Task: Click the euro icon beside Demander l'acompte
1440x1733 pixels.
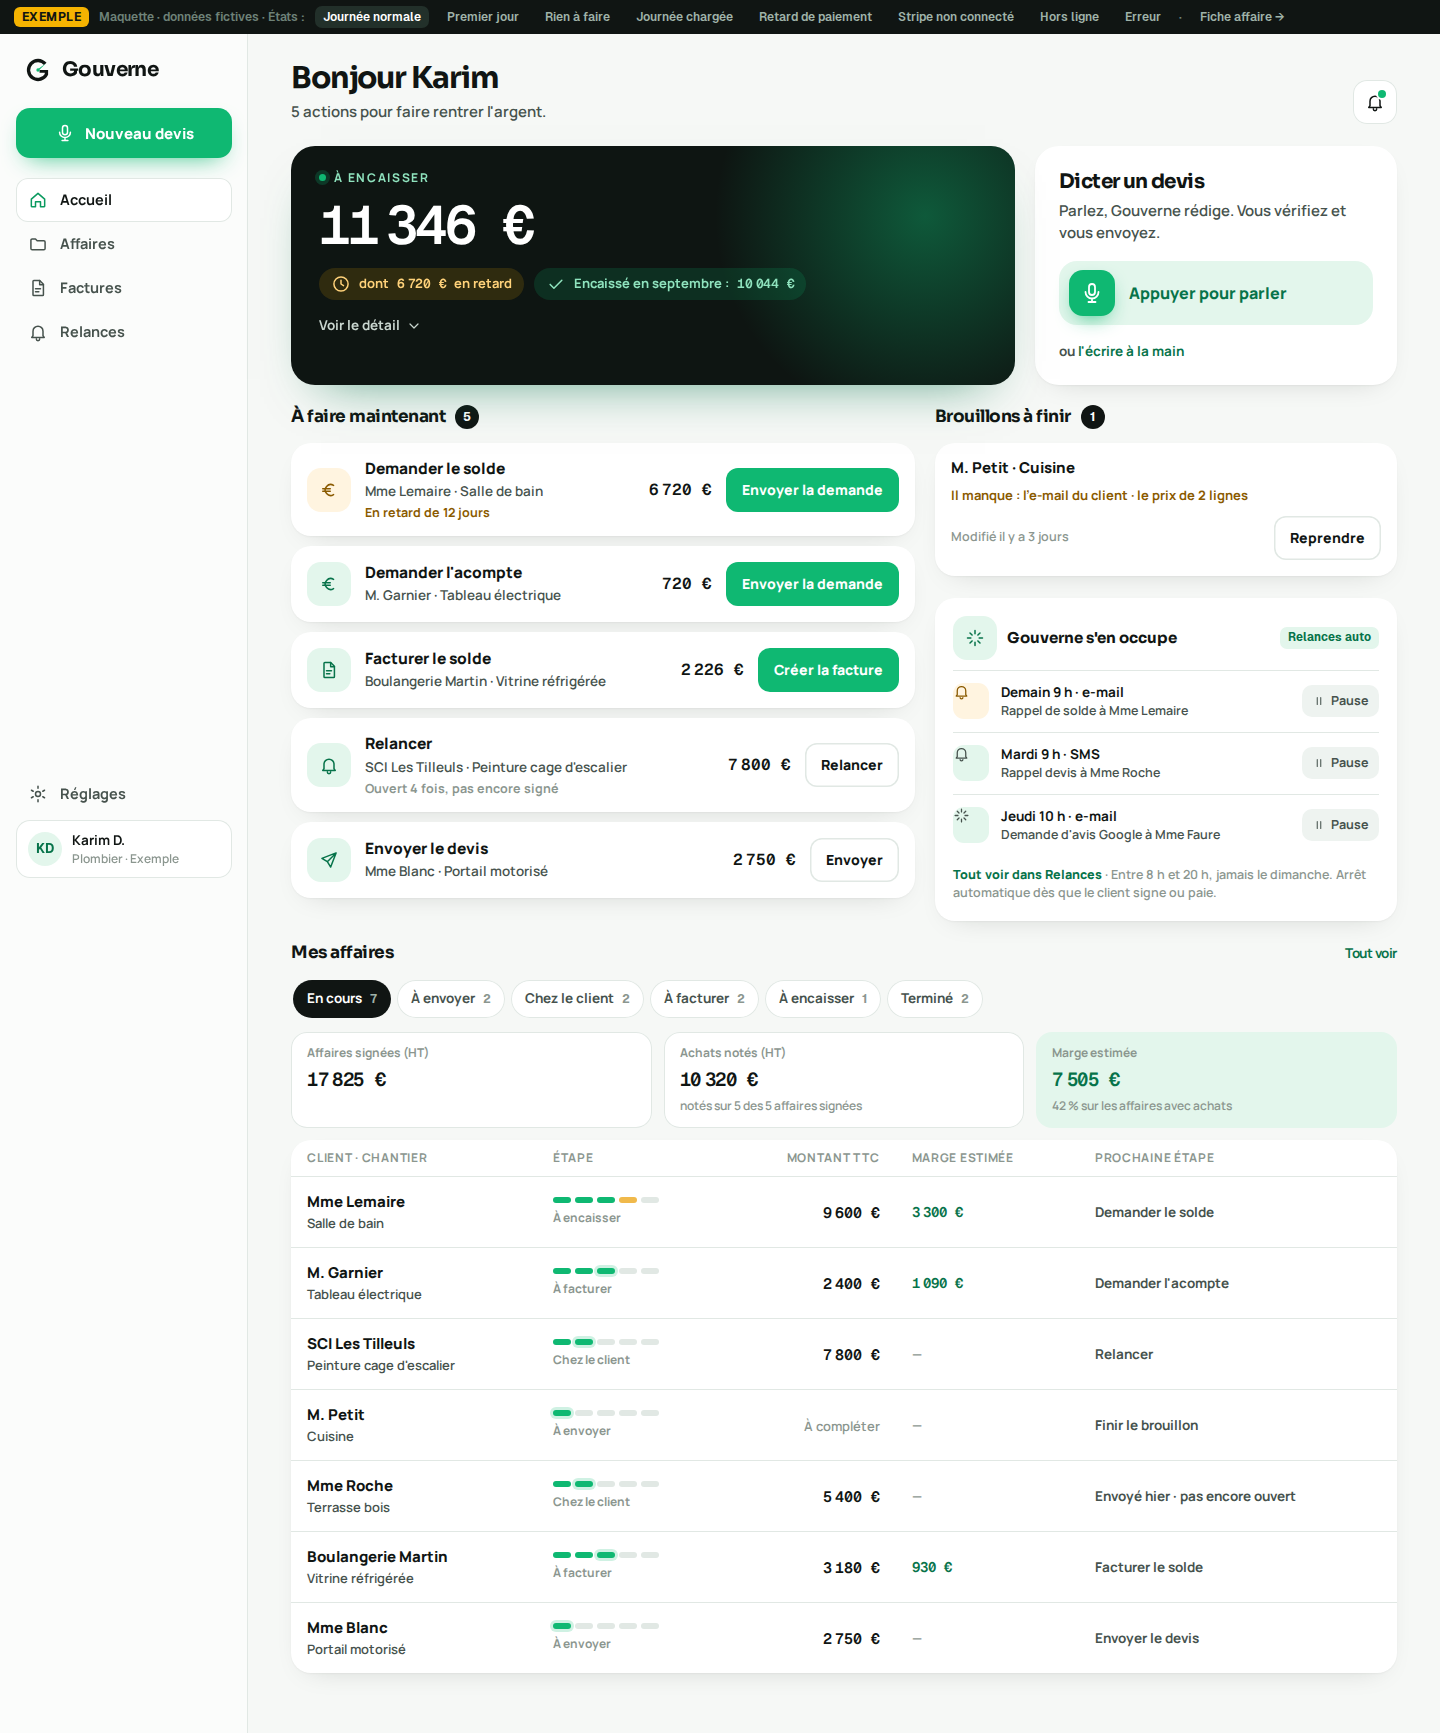Action: [329, 584]
